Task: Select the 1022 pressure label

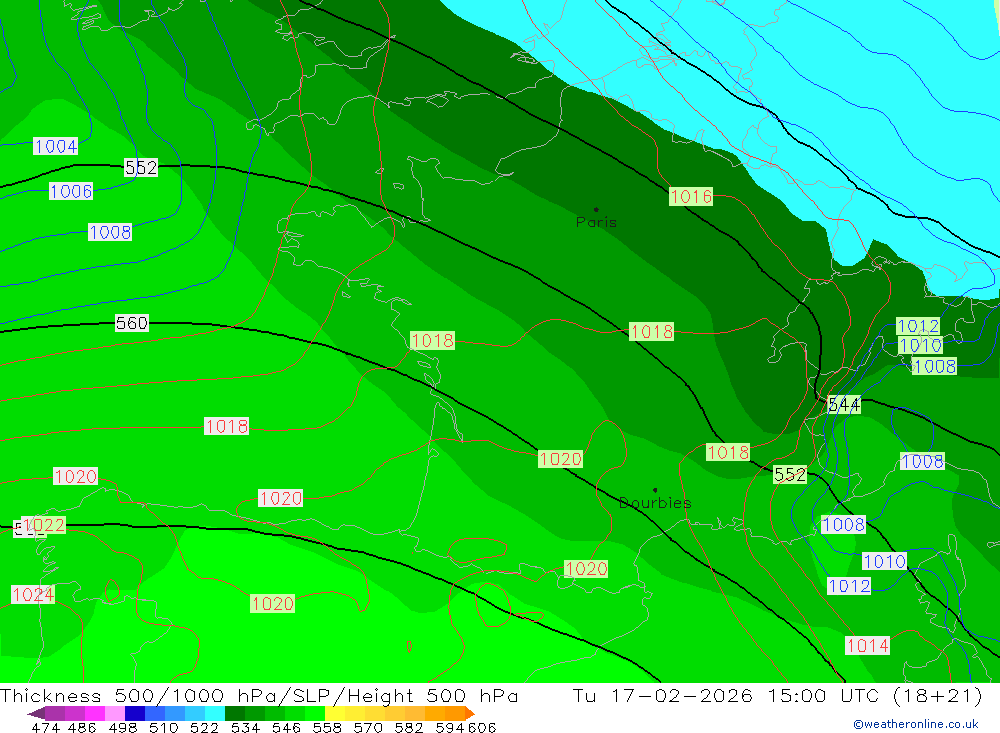Action: pos(44,525)
